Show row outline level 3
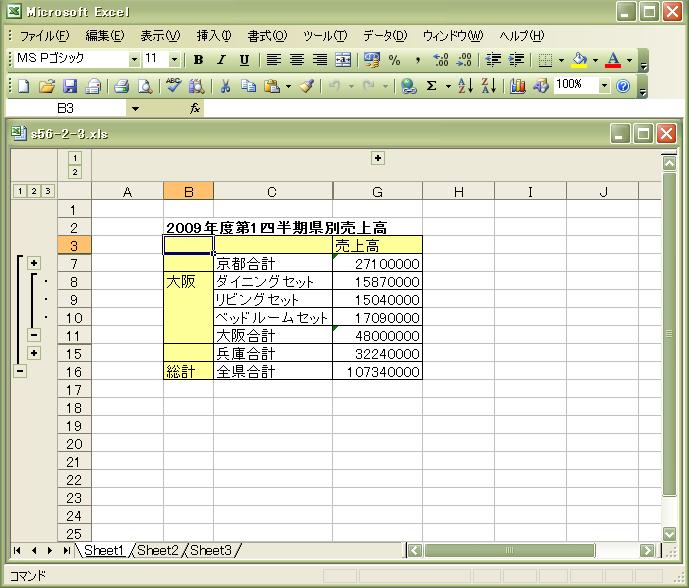Screen dimensions: 689x588 [x=48, y=191]
